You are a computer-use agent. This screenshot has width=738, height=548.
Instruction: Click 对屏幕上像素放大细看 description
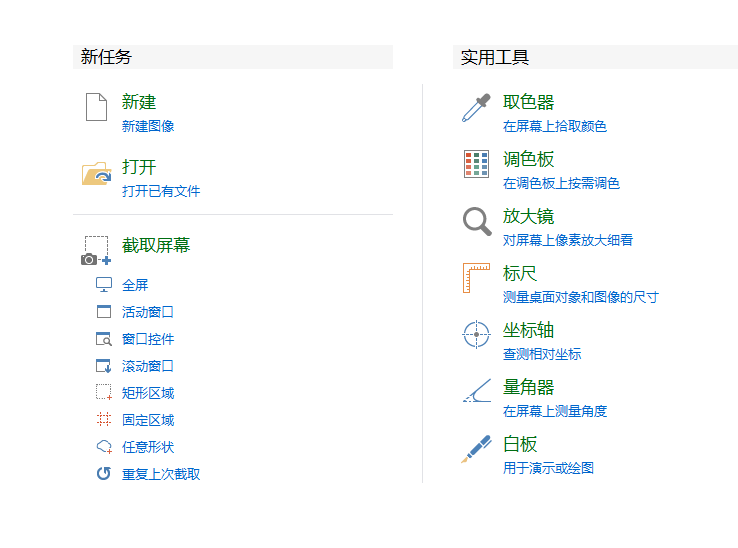tap(568, 240)
